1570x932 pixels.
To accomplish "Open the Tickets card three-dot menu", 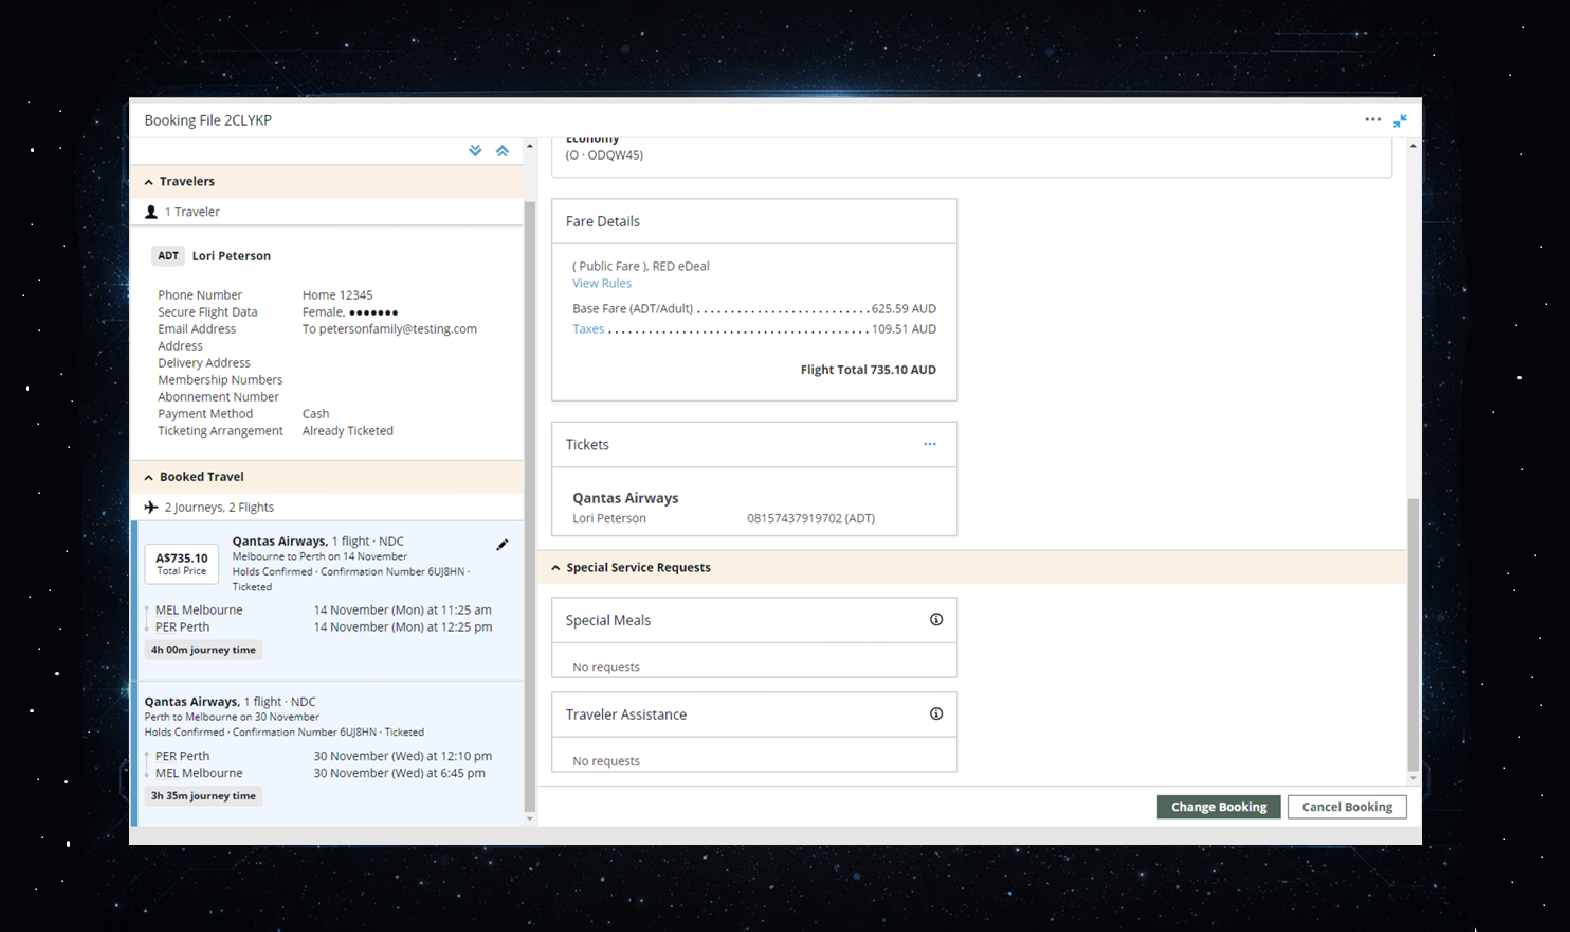I will 930,444.
